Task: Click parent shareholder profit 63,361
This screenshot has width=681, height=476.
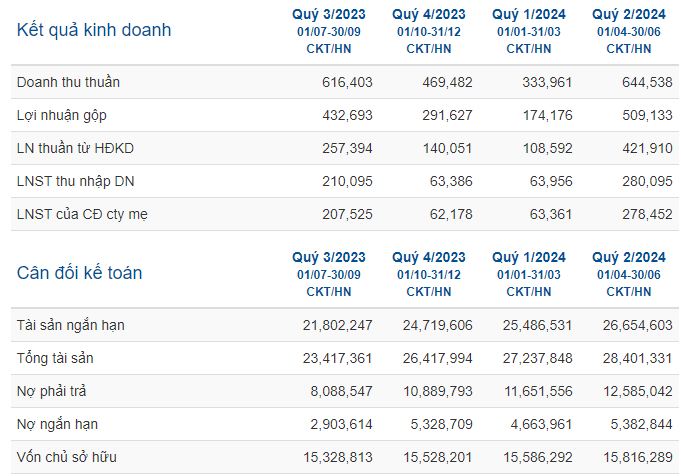Action: (551, 215)
